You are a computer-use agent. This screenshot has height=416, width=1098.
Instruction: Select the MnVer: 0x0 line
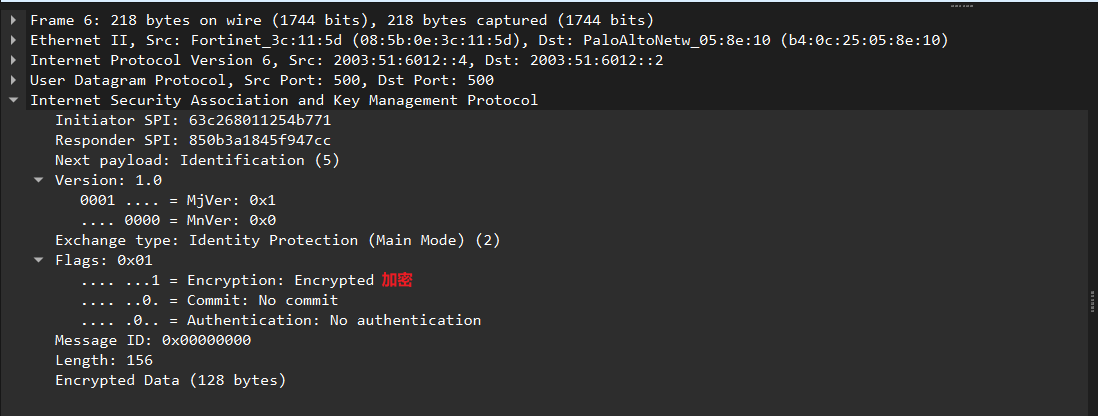[177, 220]
